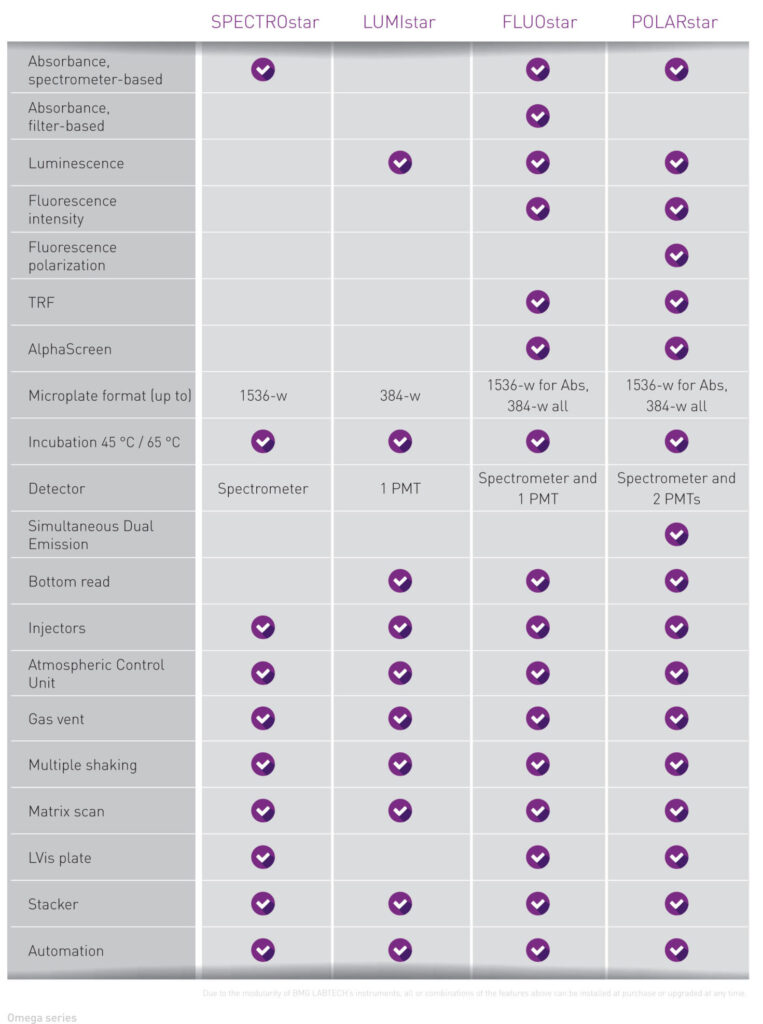Image resolution: width=763 pixels, height=1024 pixels.
Task: Select the LUMIstar column header
Action: click(x=399, y=22)
